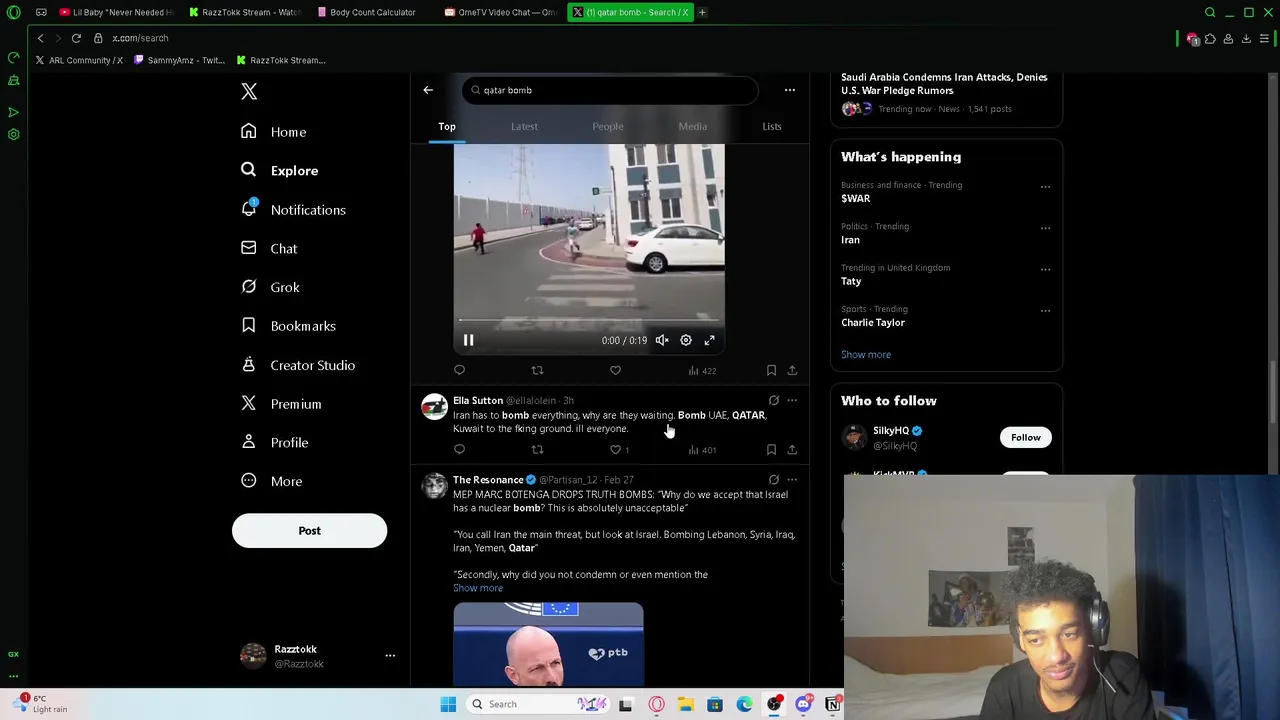Viewport: 1280px width, 720px height.
Task: Open search options three-dot menu
Action: point(790,90)
